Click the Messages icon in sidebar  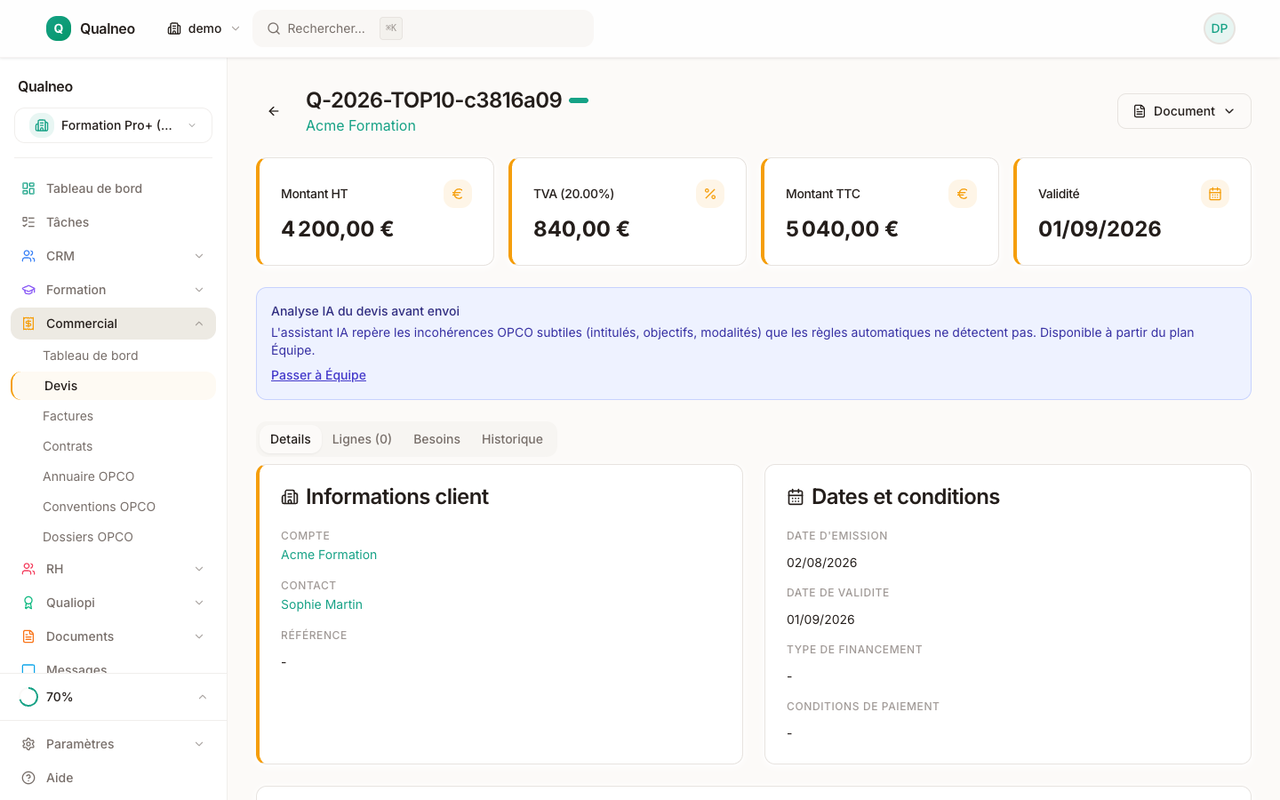pos(28,670)
